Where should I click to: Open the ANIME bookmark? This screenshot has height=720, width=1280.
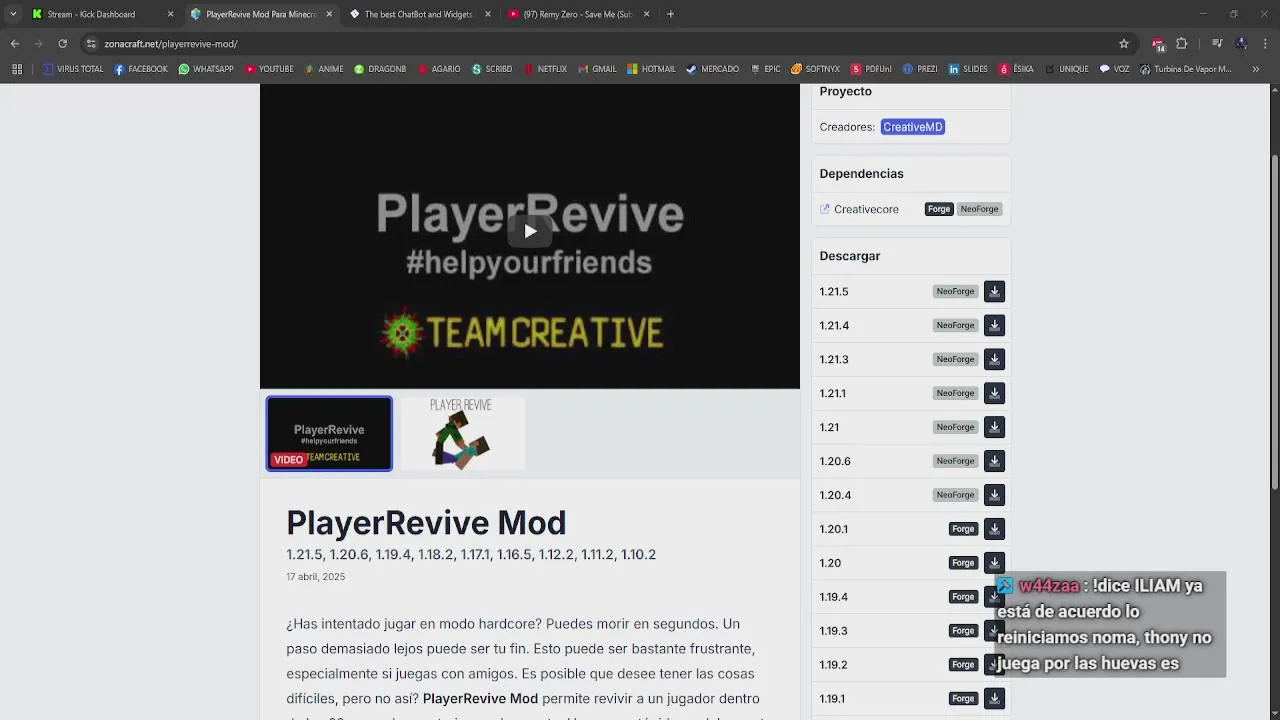(324, 69)
